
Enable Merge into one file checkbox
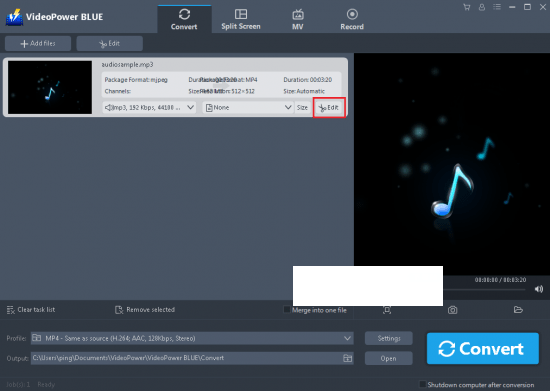tap(287, 310)
